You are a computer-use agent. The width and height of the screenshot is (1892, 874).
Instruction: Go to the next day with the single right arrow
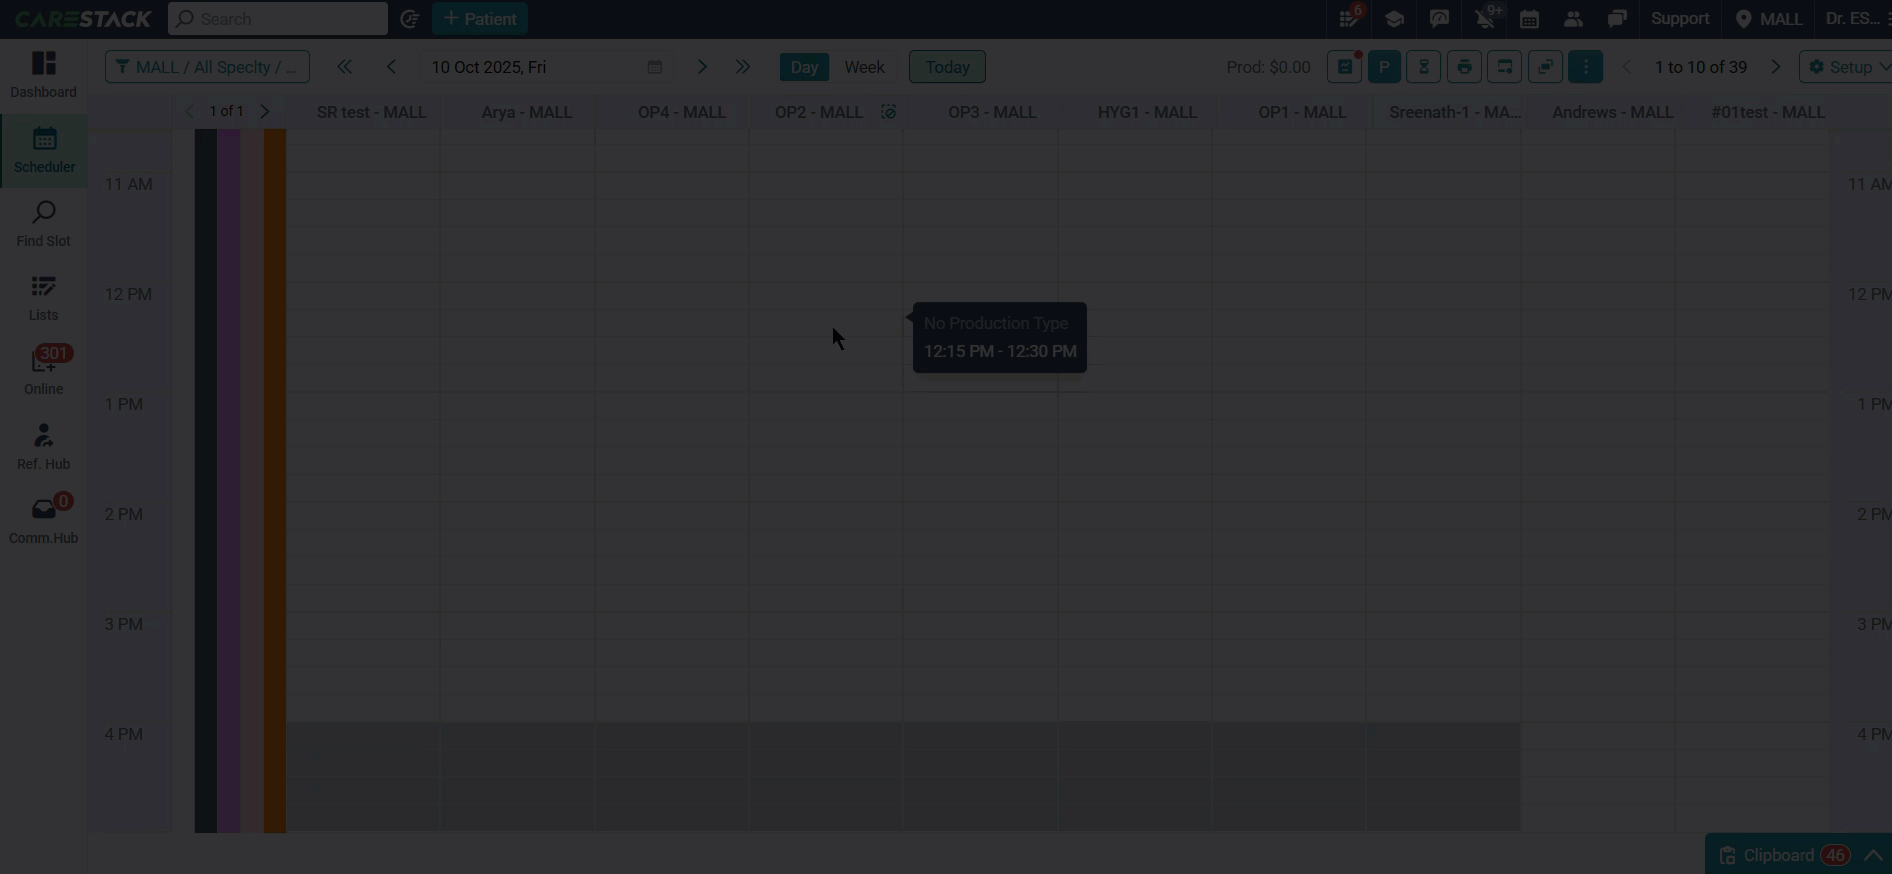[702, 67]
